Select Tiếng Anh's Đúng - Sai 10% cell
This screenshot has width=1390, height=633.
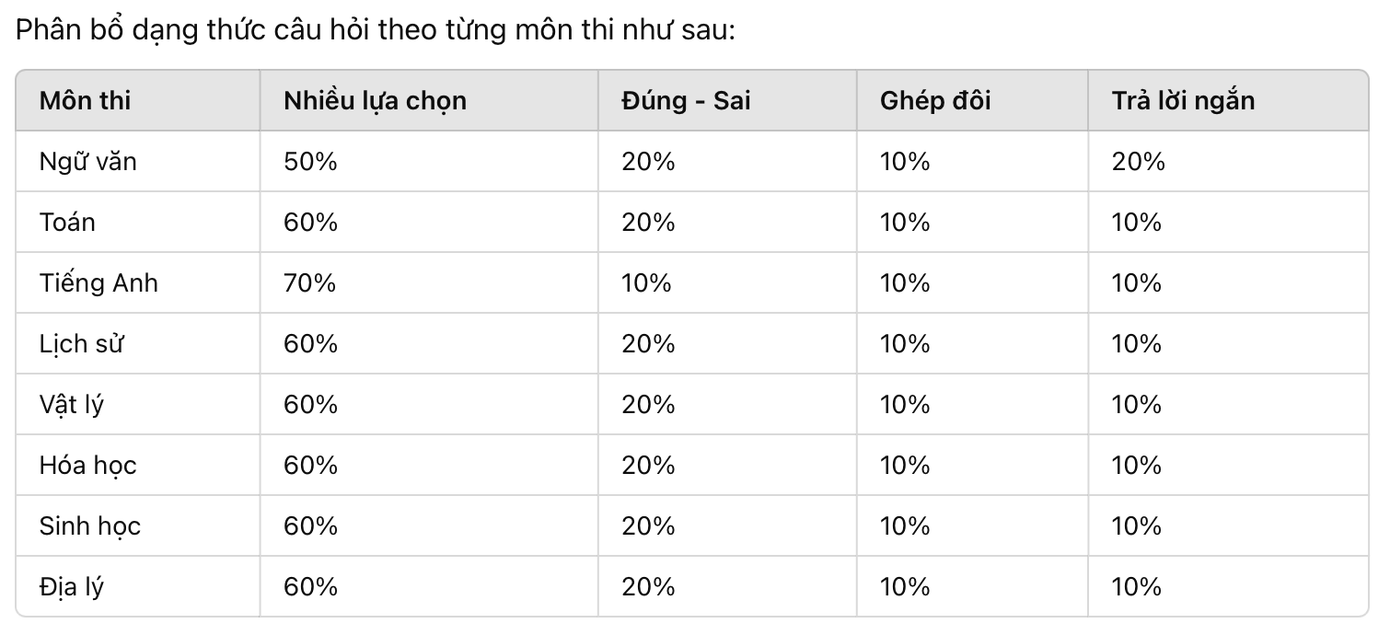click(647, 283)
